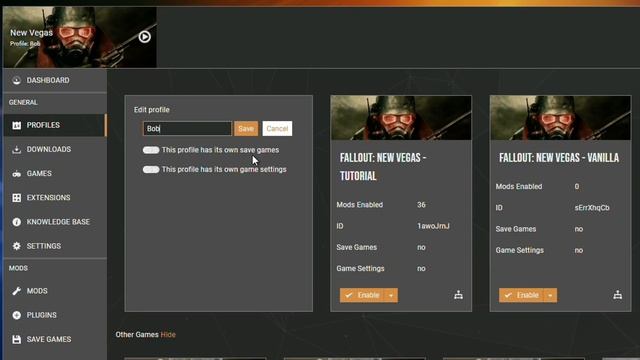Viewport: 640px width, 360px height.
Task: Click the hierarchy icon on Tutorial profile card
Action: [x=458, y=295]
